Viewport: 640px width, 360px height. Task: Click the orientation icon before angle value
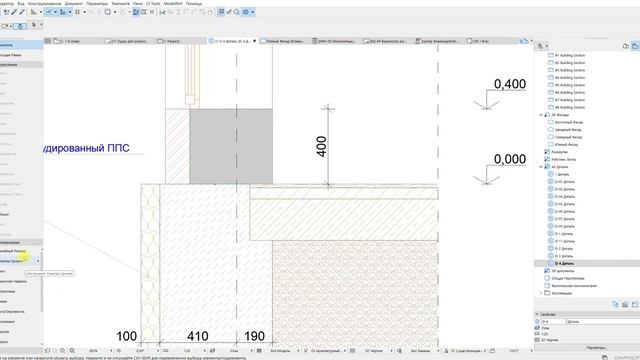[x=119, y=351]
